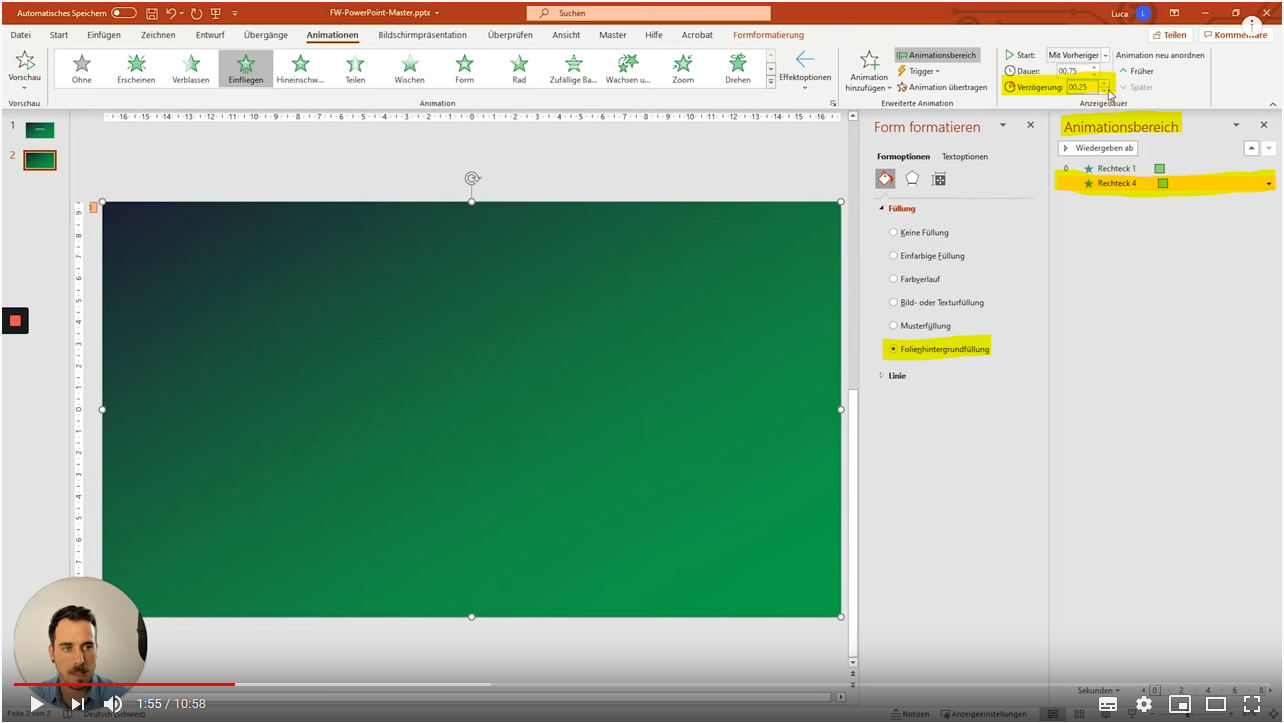Open the Datei menu
This screenshot has width=1284, height=723.
click(x=20, y=35)
